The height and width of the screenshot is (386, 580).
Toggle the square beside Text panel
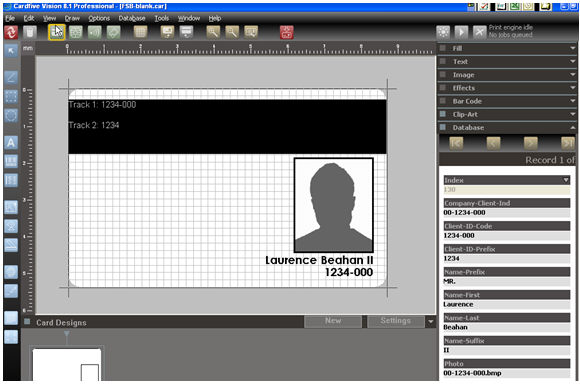tap(443, 61)
